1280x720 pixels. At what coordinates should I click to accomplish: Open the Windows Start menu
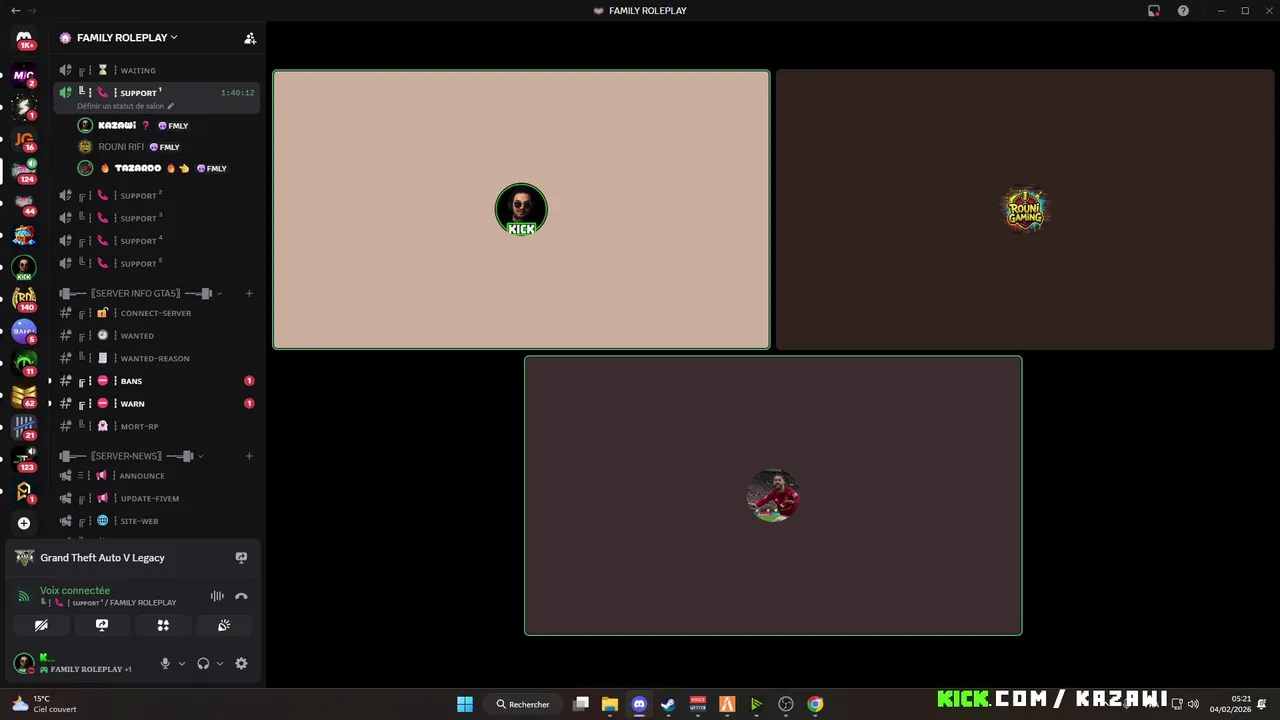(x=465, y=704)
